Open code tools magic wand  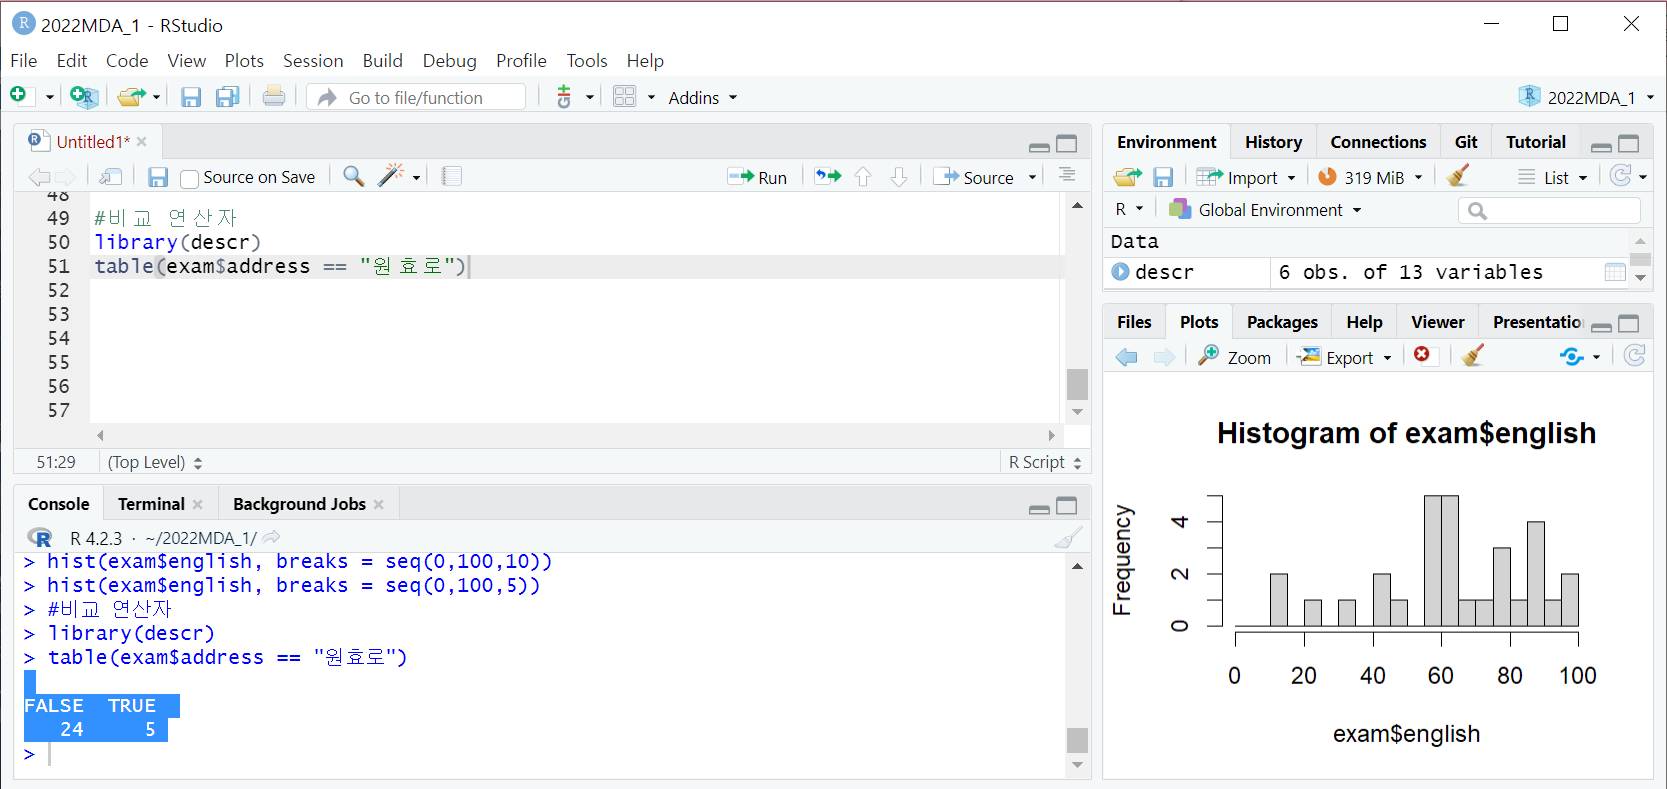[391, 175]
